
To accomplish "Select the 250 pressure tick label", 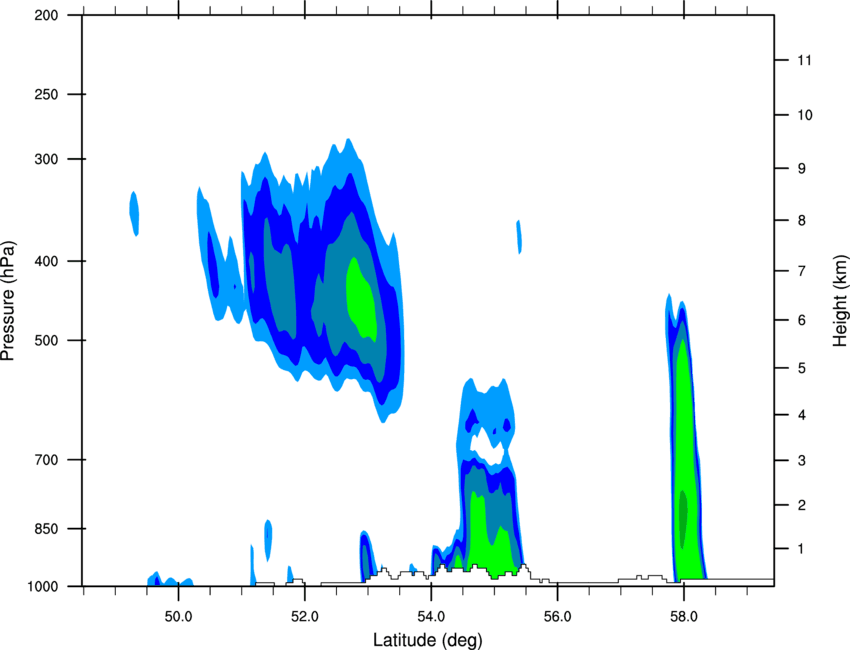I will pyautogui.click(x=46, y=94).
